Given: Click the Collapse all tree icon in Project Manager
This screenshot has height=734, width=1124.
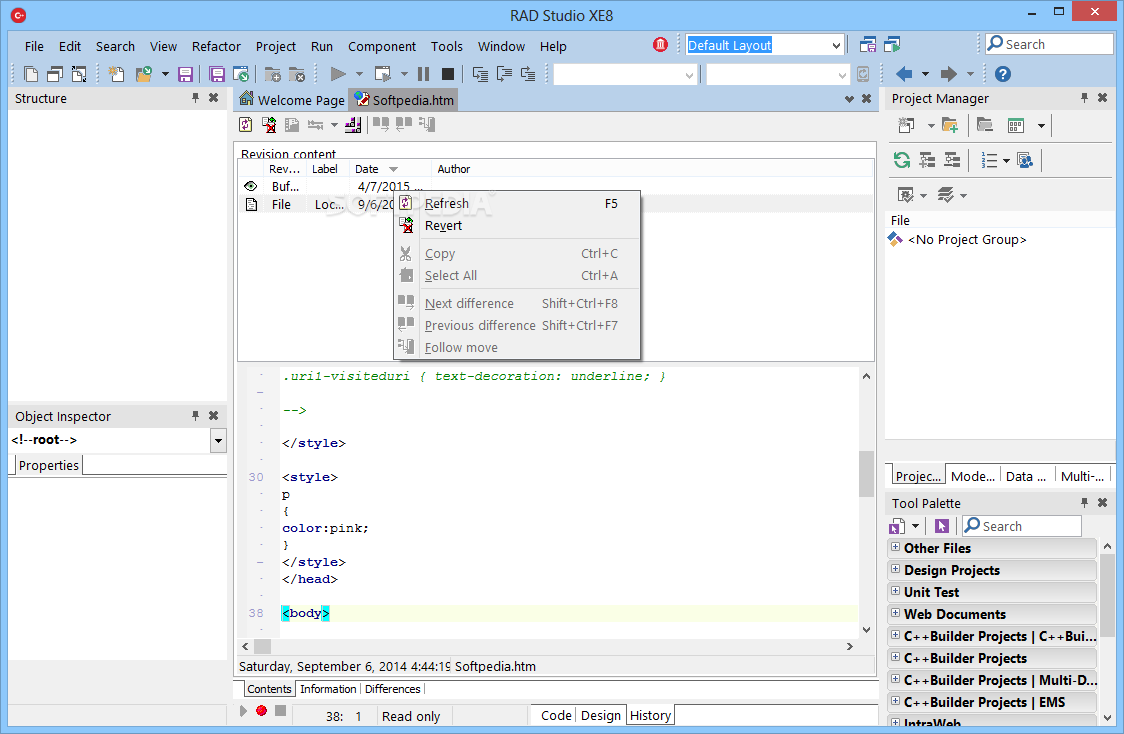Looking at the screenshot, I should [952, 160].
